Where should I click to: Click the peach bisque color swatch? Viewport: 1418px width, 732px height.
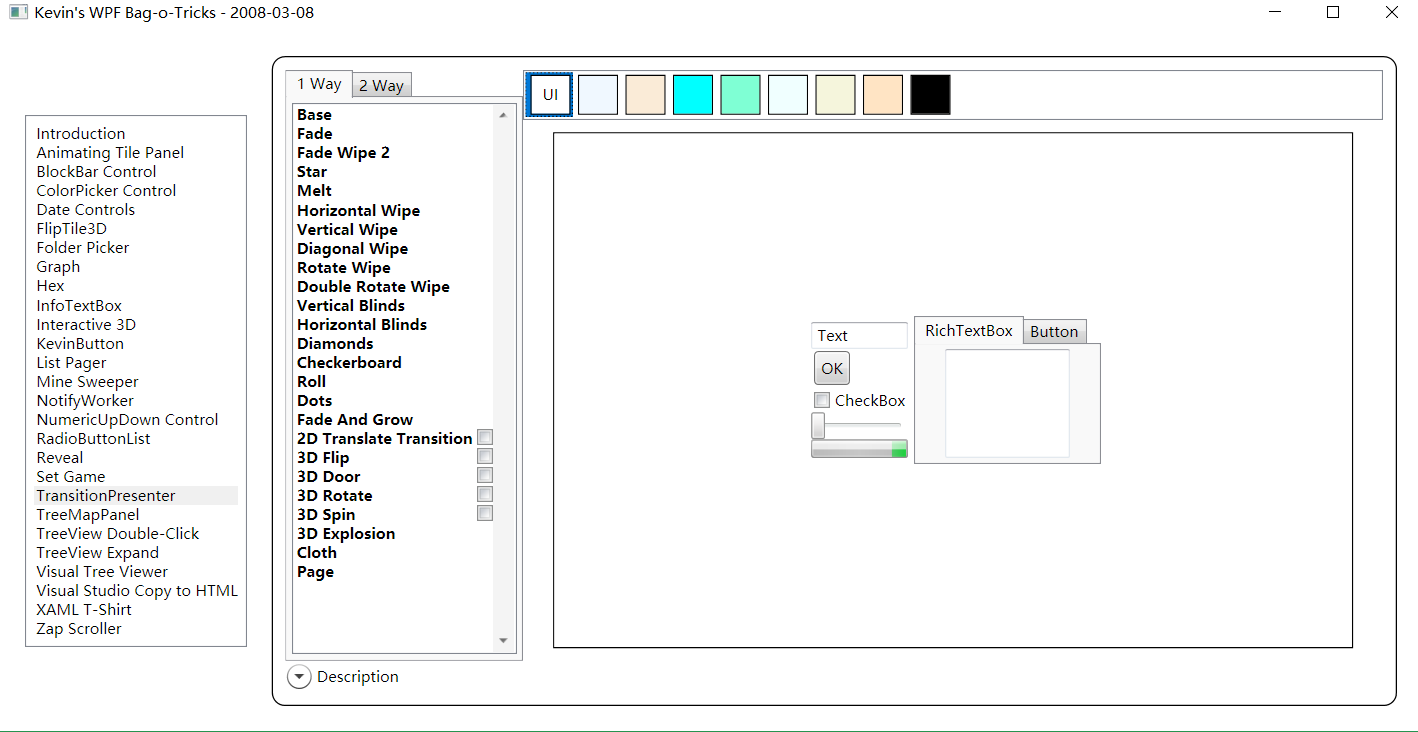point(882,95)
